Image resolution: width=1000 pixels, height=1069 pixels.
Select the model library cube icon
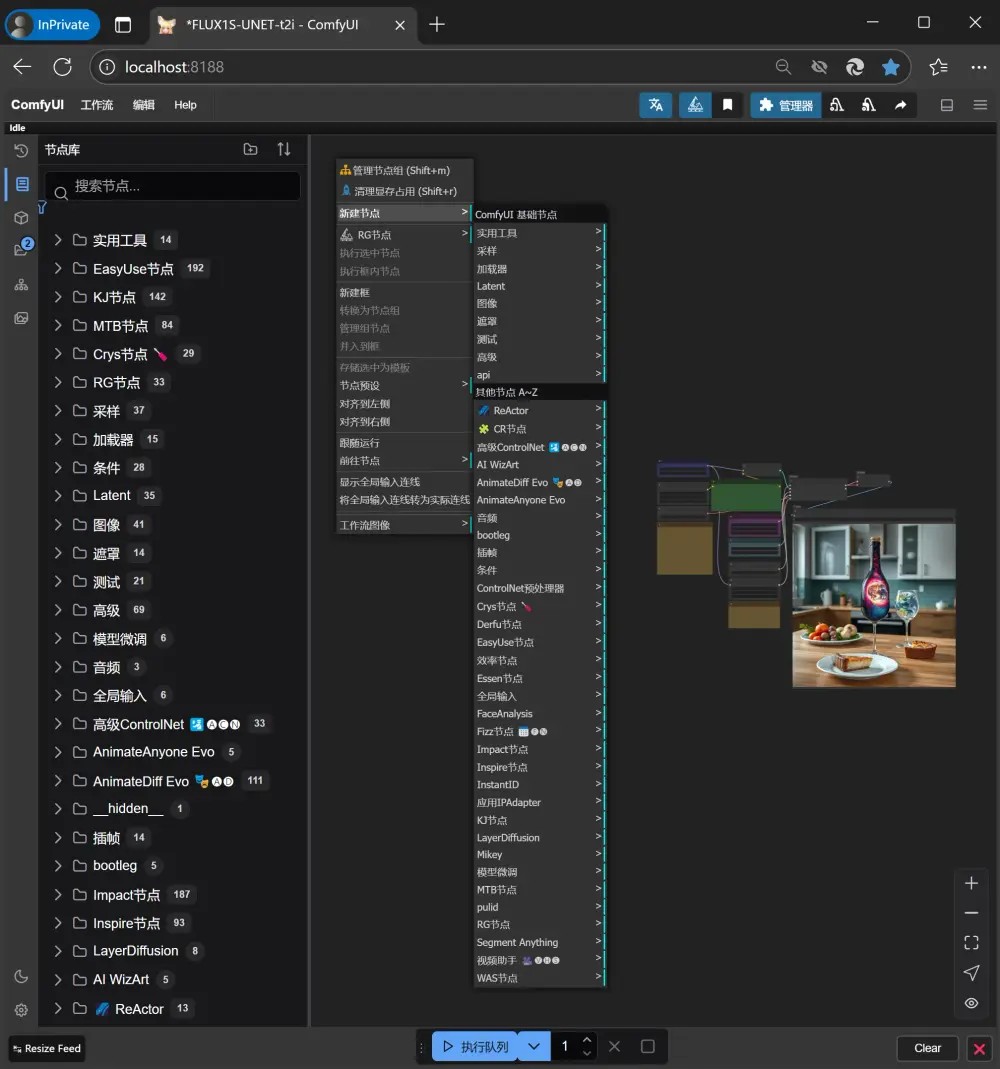[20, 217]
